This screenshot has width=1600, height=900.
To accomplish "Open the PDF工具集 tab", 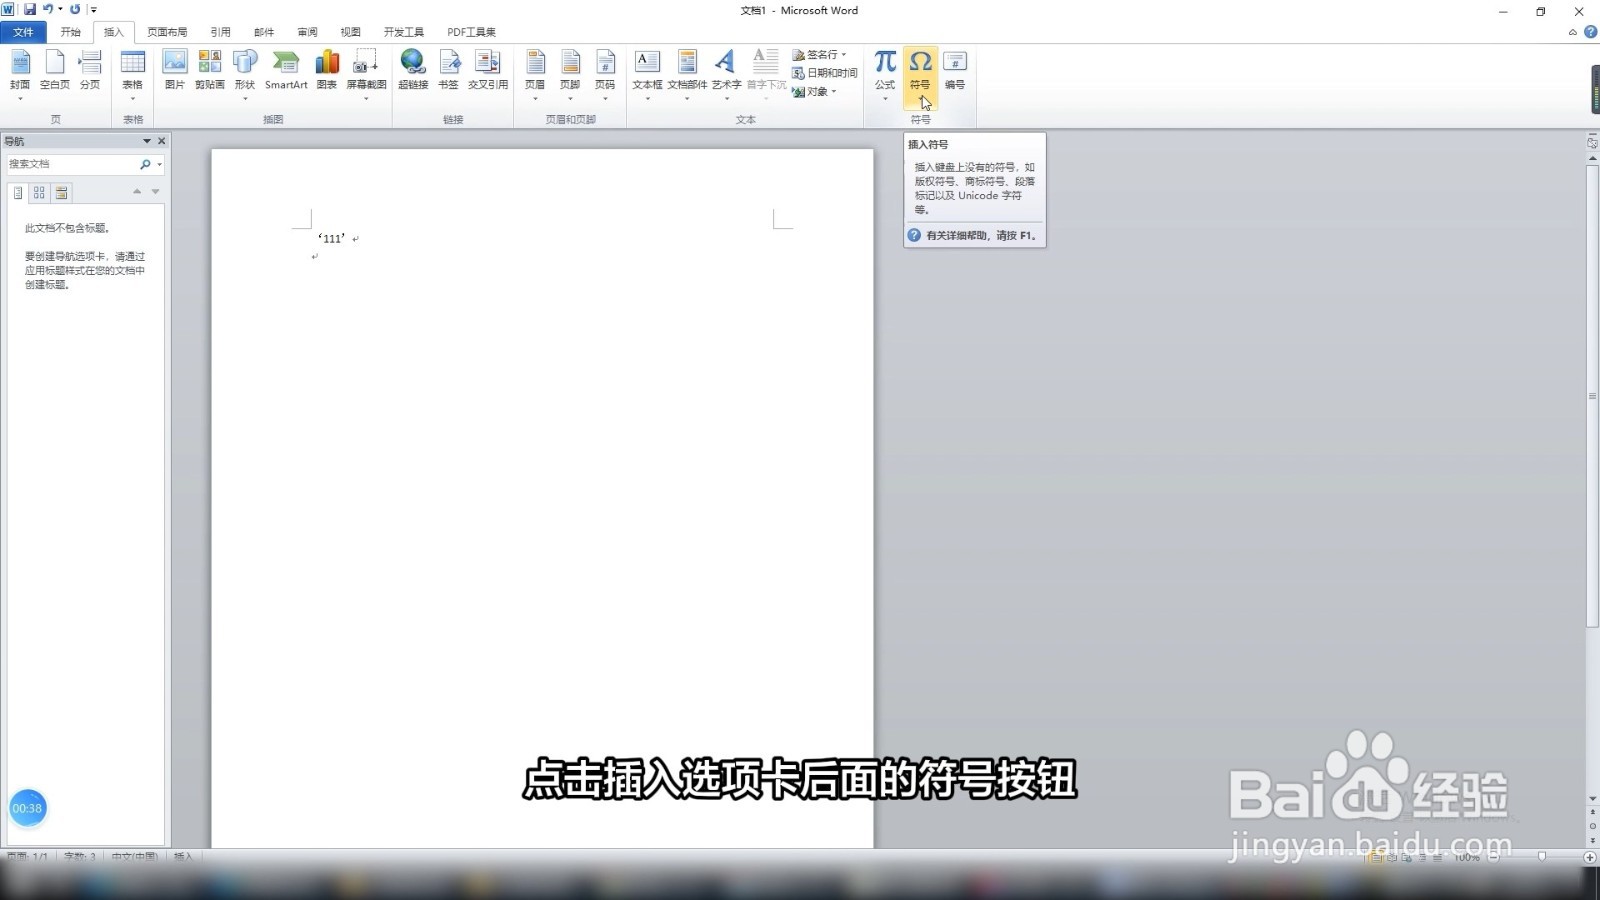I will pos(471,32).
